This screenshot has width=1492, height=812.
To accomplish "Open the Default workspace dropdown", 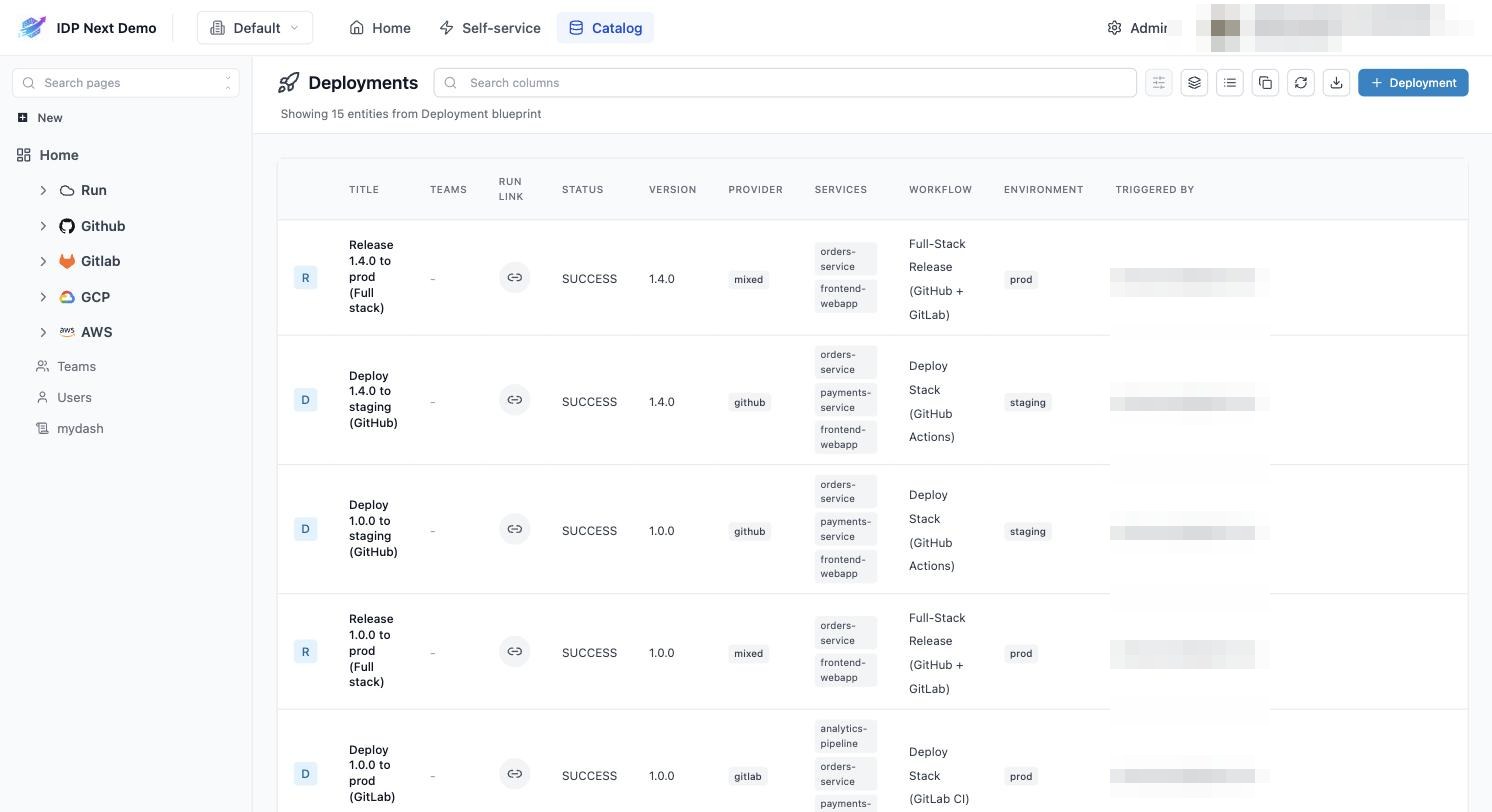I will [255, 28].
